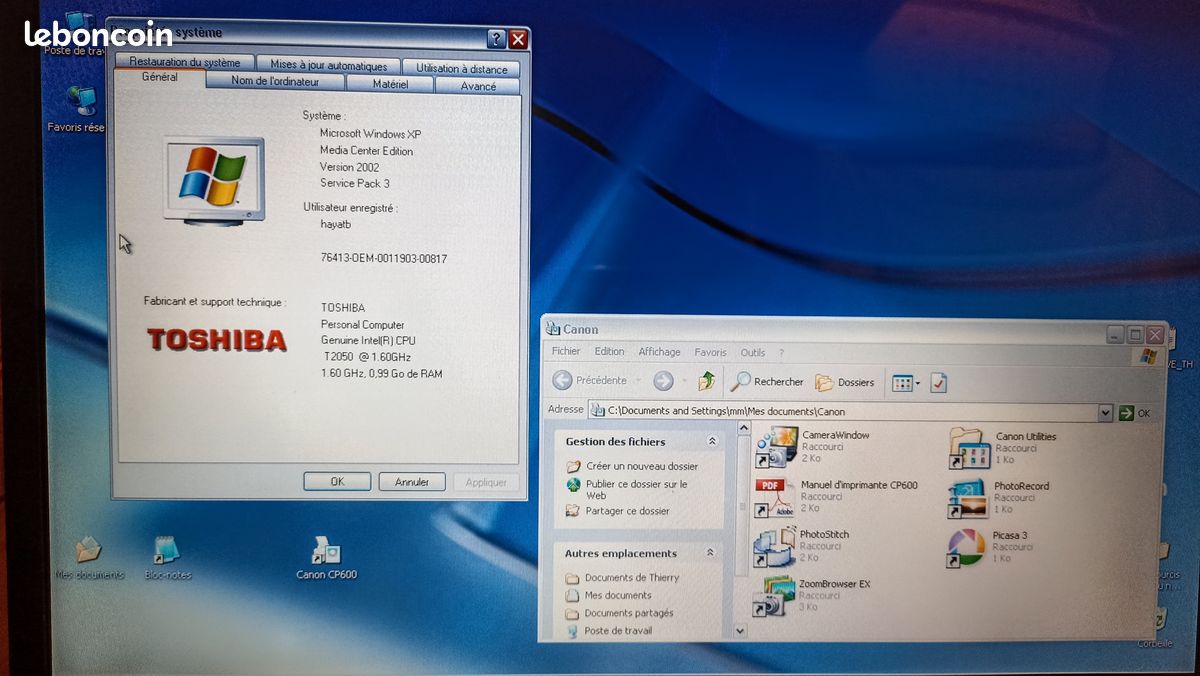The image size is (1200, 676).
Task: Open the Fichier menu in Canon window
Action: [566, 352]
